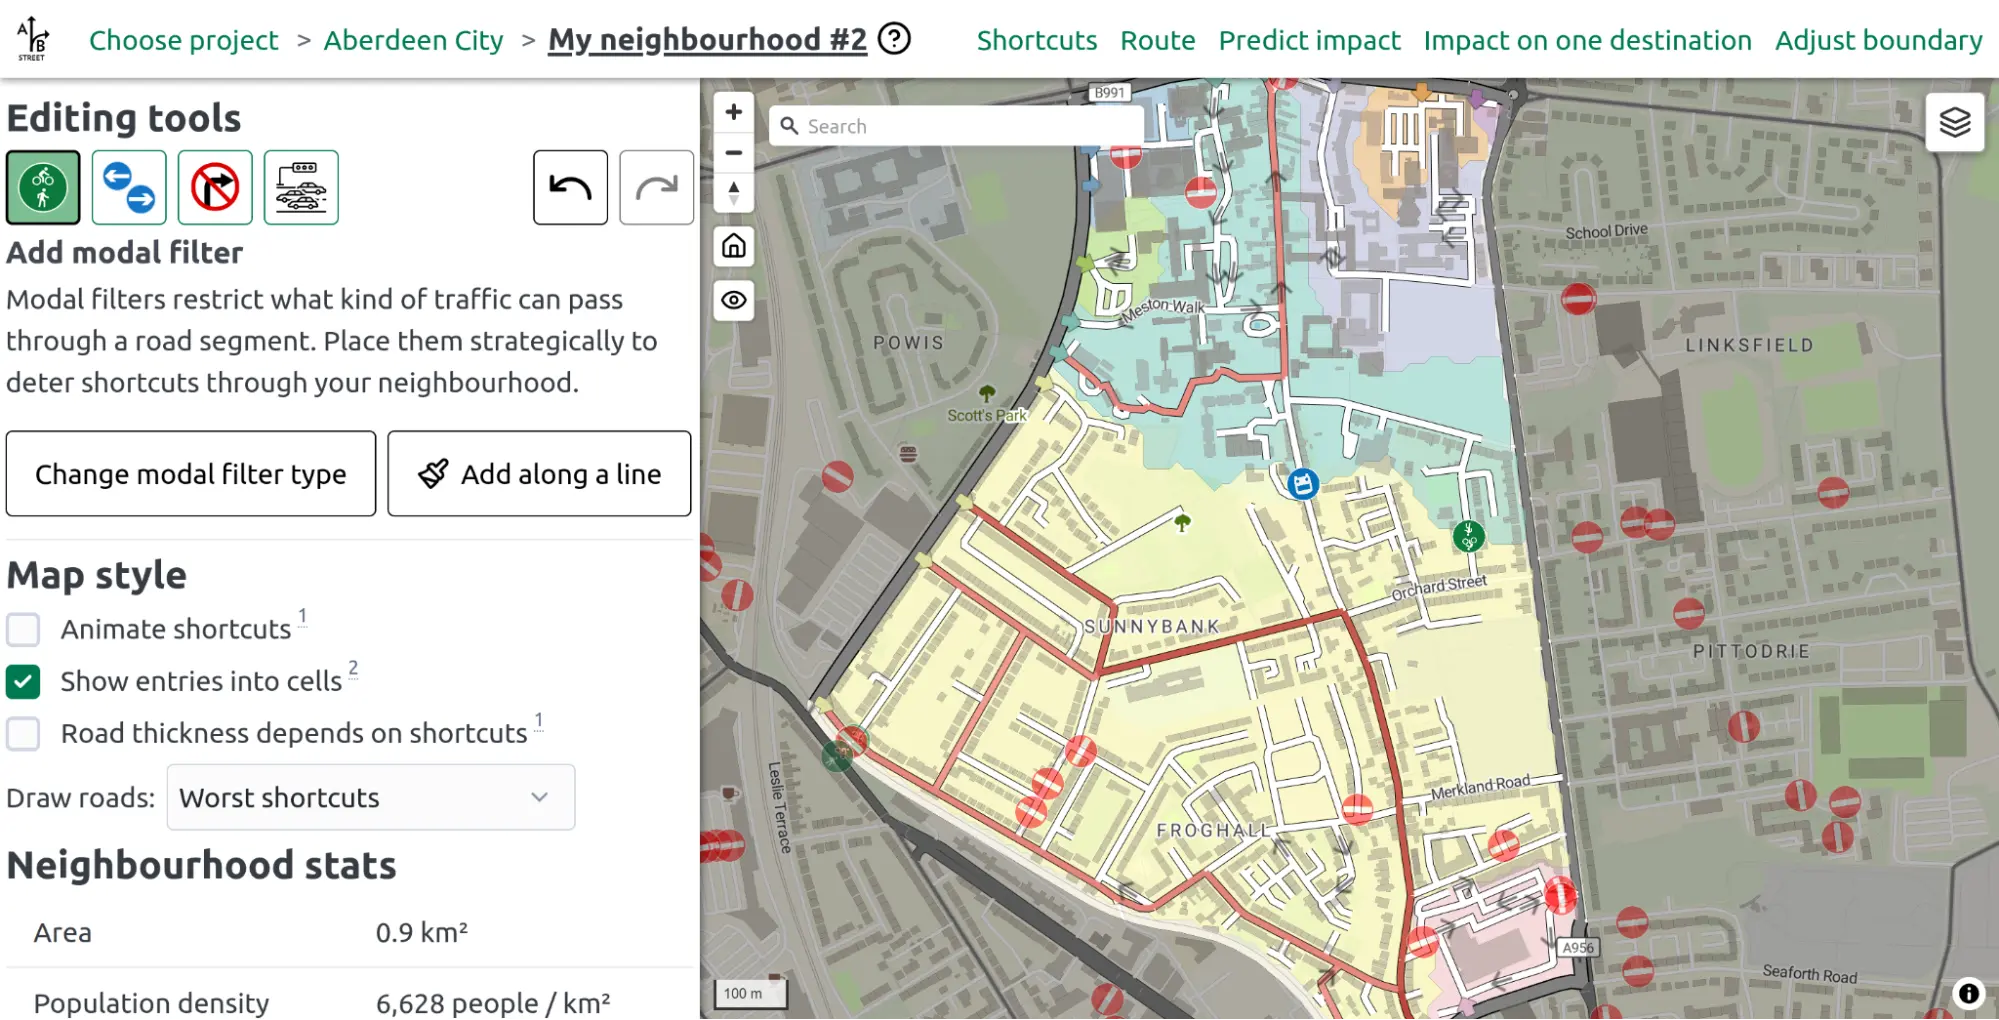Click the home icon on the map controls
Screen dimensions: 1999x1020
(x=734, y=246)
